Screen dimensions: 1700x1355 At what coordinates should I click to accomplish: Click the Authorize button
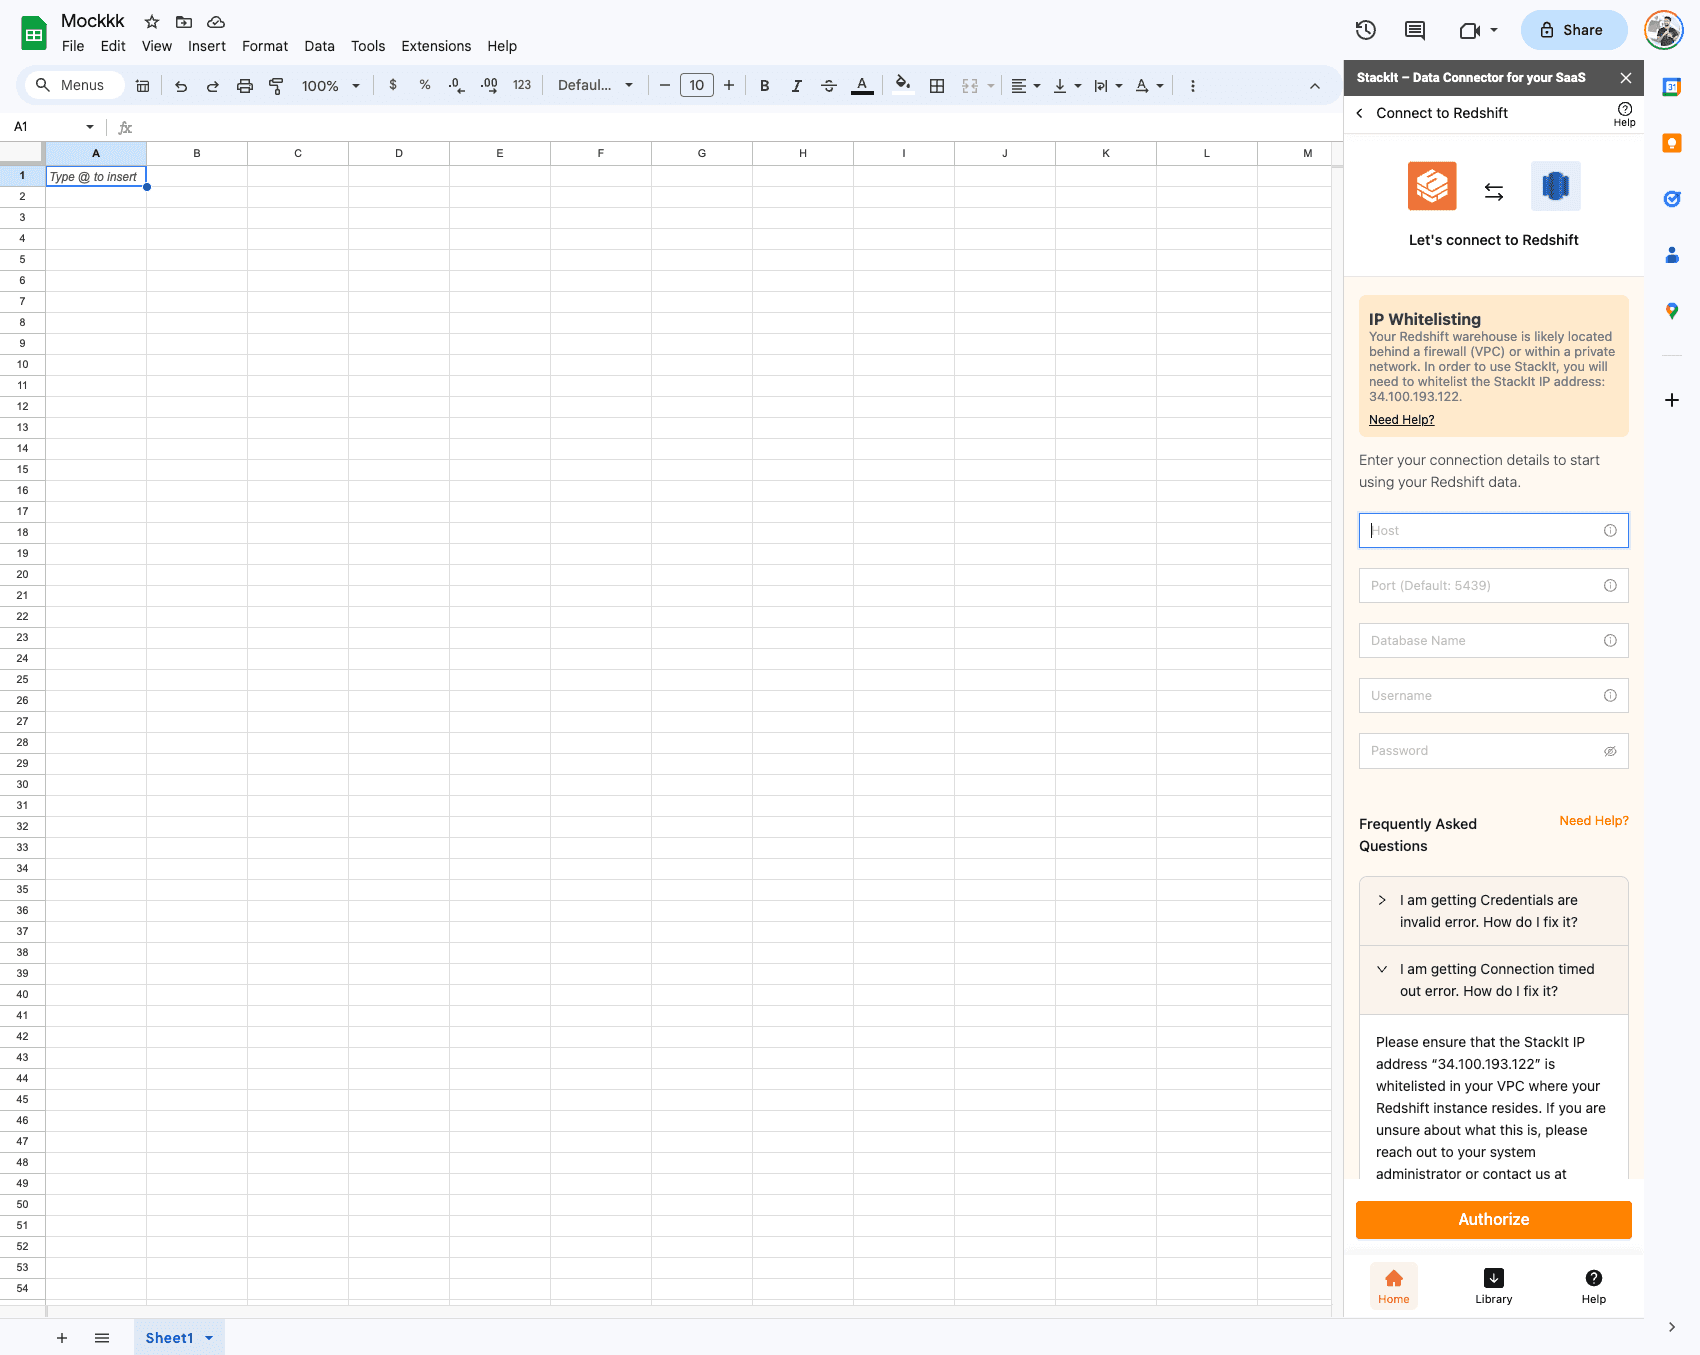(1494, 1220)
